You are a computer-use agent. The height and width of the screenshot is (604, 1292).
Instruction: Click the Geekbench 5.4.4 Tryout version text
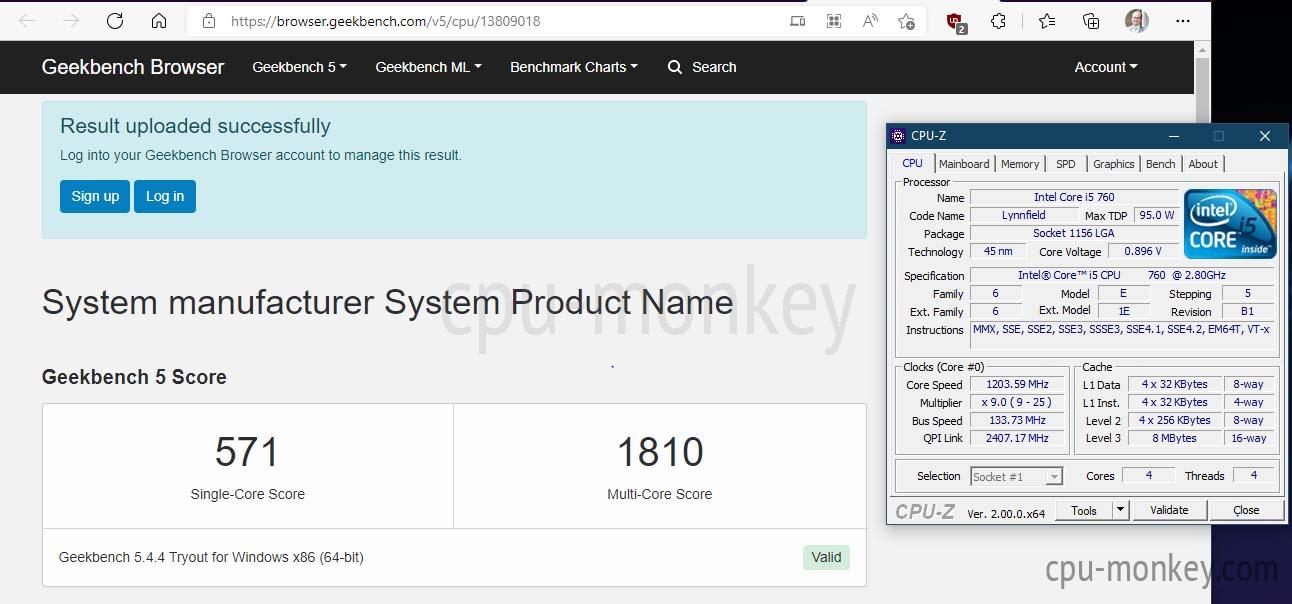211,557
